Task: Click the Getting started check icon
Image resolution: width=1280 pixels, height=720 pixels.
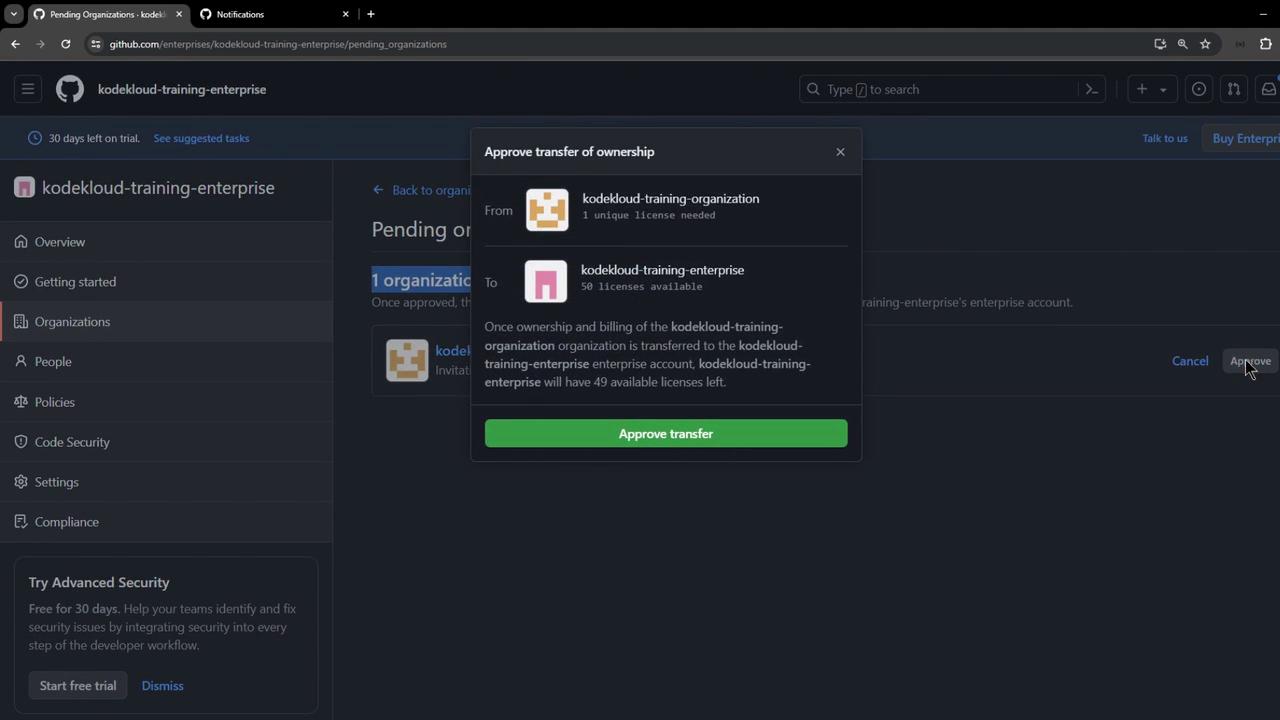Action: (x=21, y=282)
